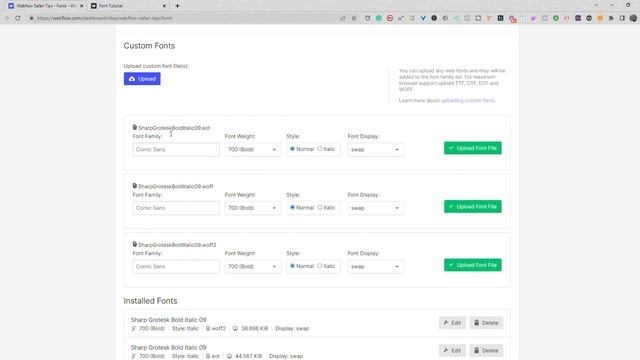
Task: Click the site lock icon in address bar
Action: click(31, 18)
